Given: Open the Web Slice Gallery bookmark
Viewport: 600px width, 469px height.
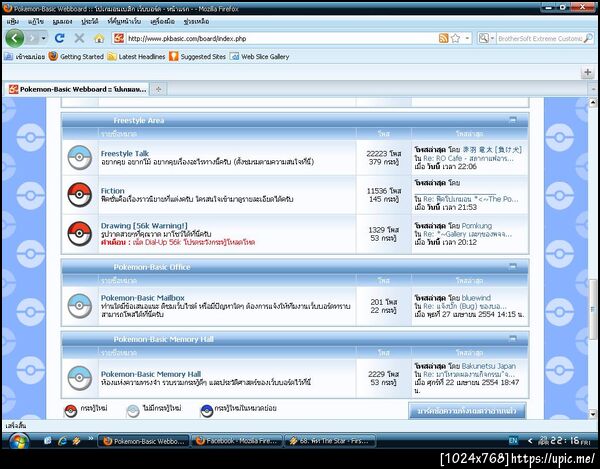Looking at the screenshot, I should [259, 57].
